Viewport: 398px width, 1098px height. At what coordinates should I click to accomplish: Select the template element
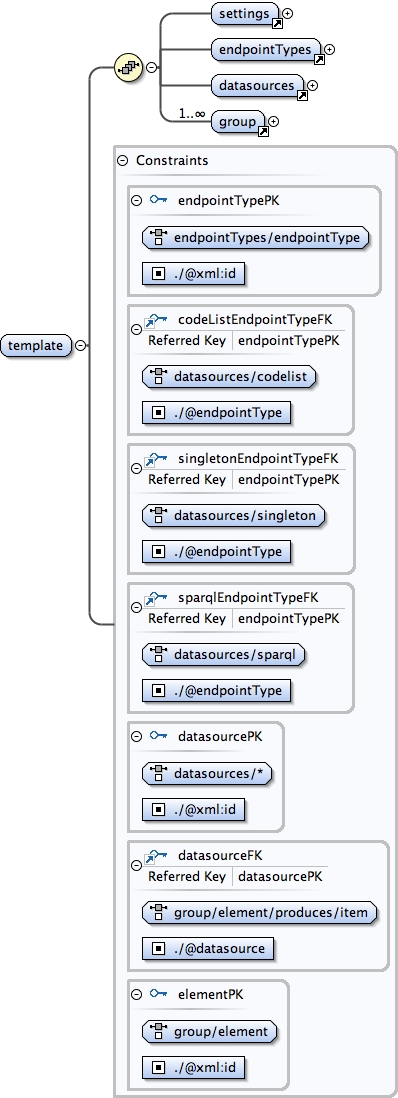coord(36,345)
